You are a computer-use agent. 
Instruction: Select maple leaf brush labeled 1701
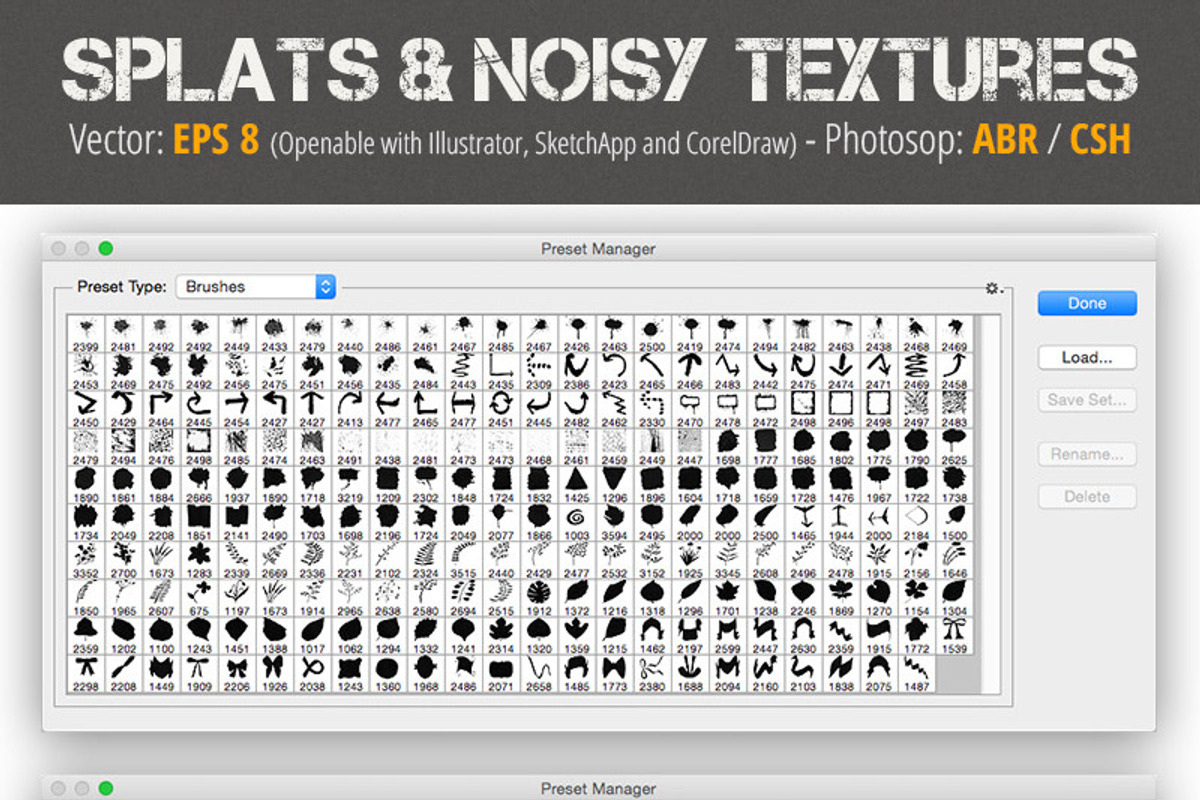pyautogui.click(x=728, y=598)
